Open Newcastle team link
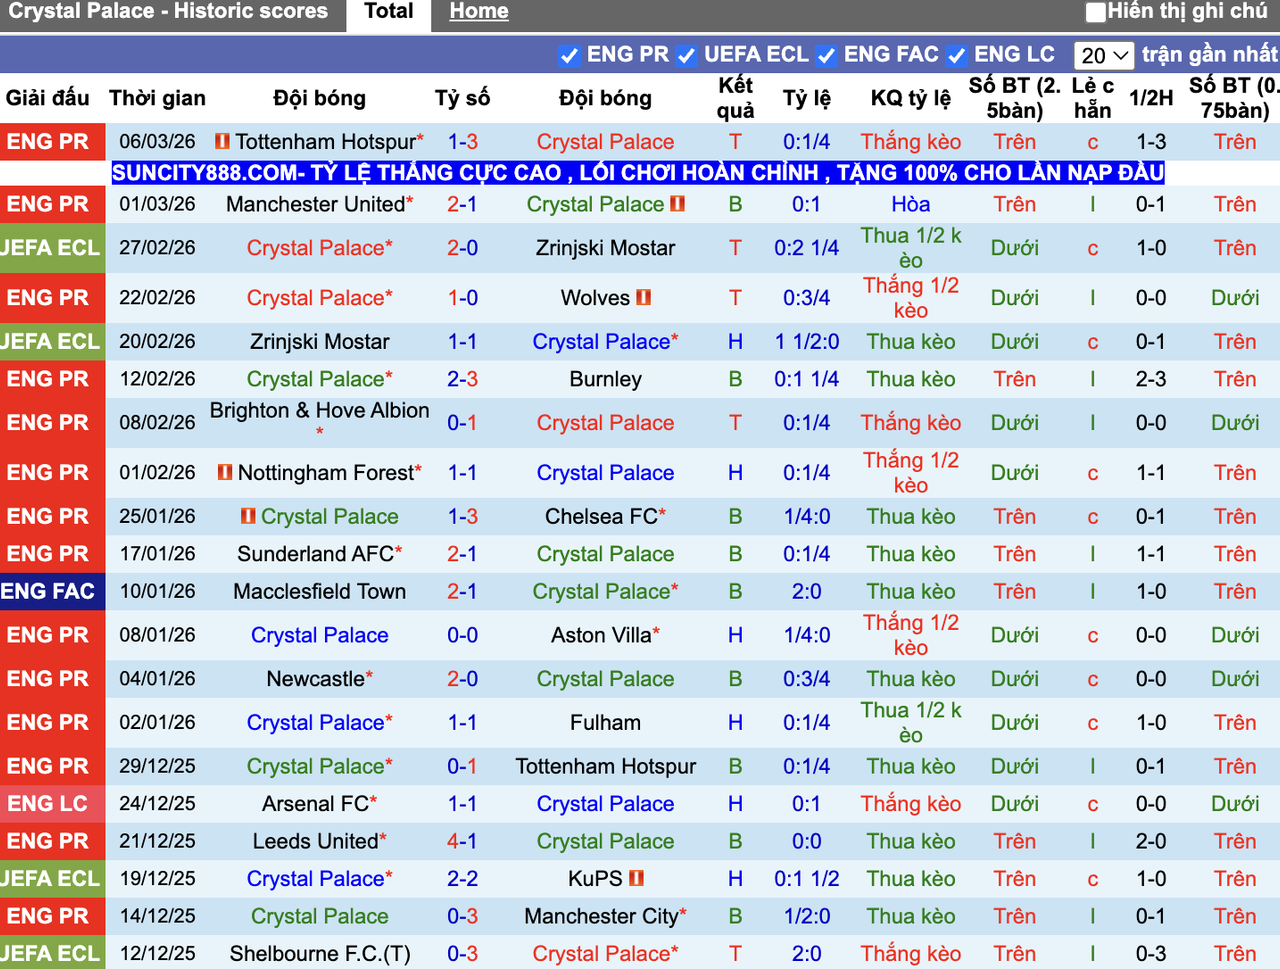This screenshot has height=969, width=1280. [x=315, y=679]
